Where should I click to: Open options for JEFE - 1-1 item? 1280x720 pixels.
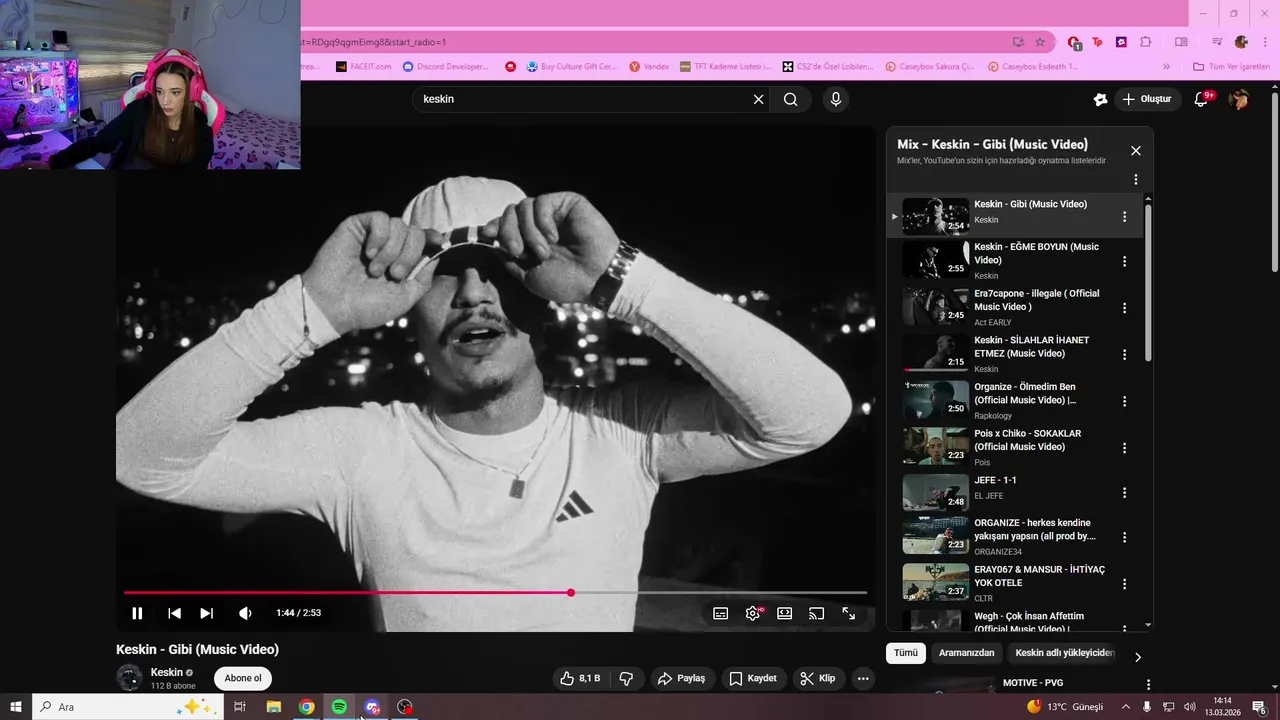(1124, 493)
